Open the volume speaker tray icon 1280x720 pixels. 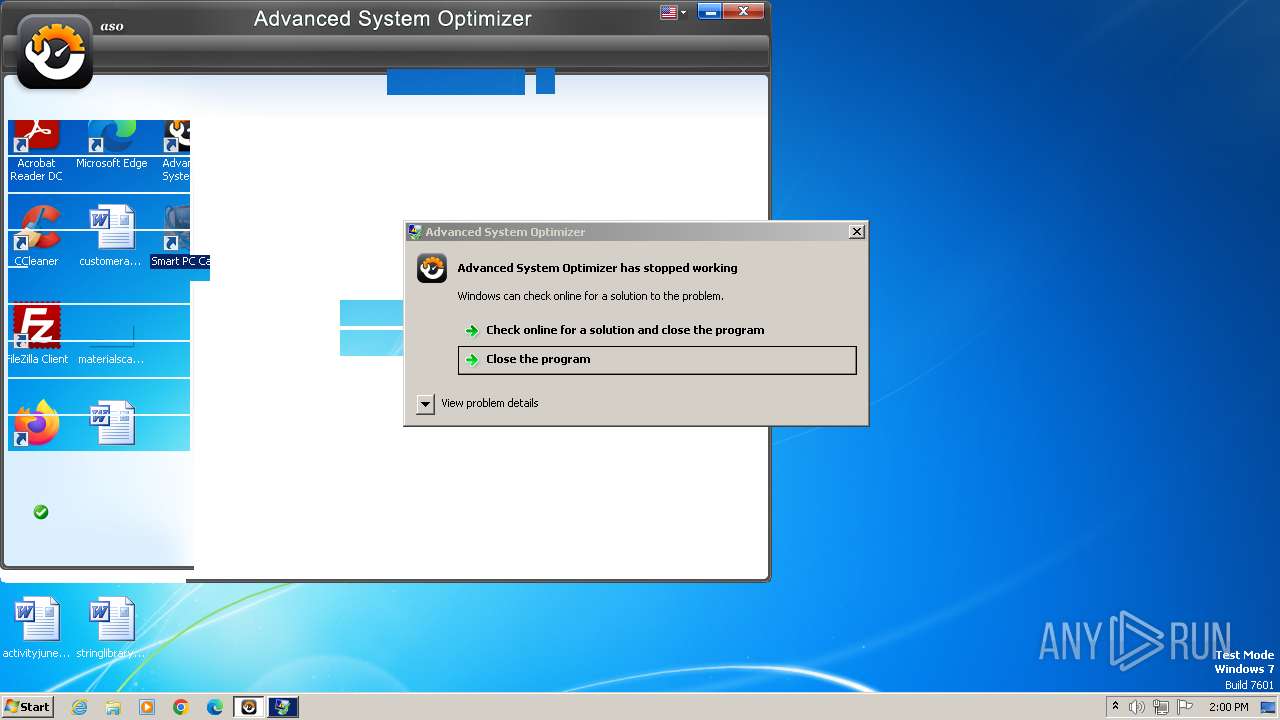[1137, 707]
